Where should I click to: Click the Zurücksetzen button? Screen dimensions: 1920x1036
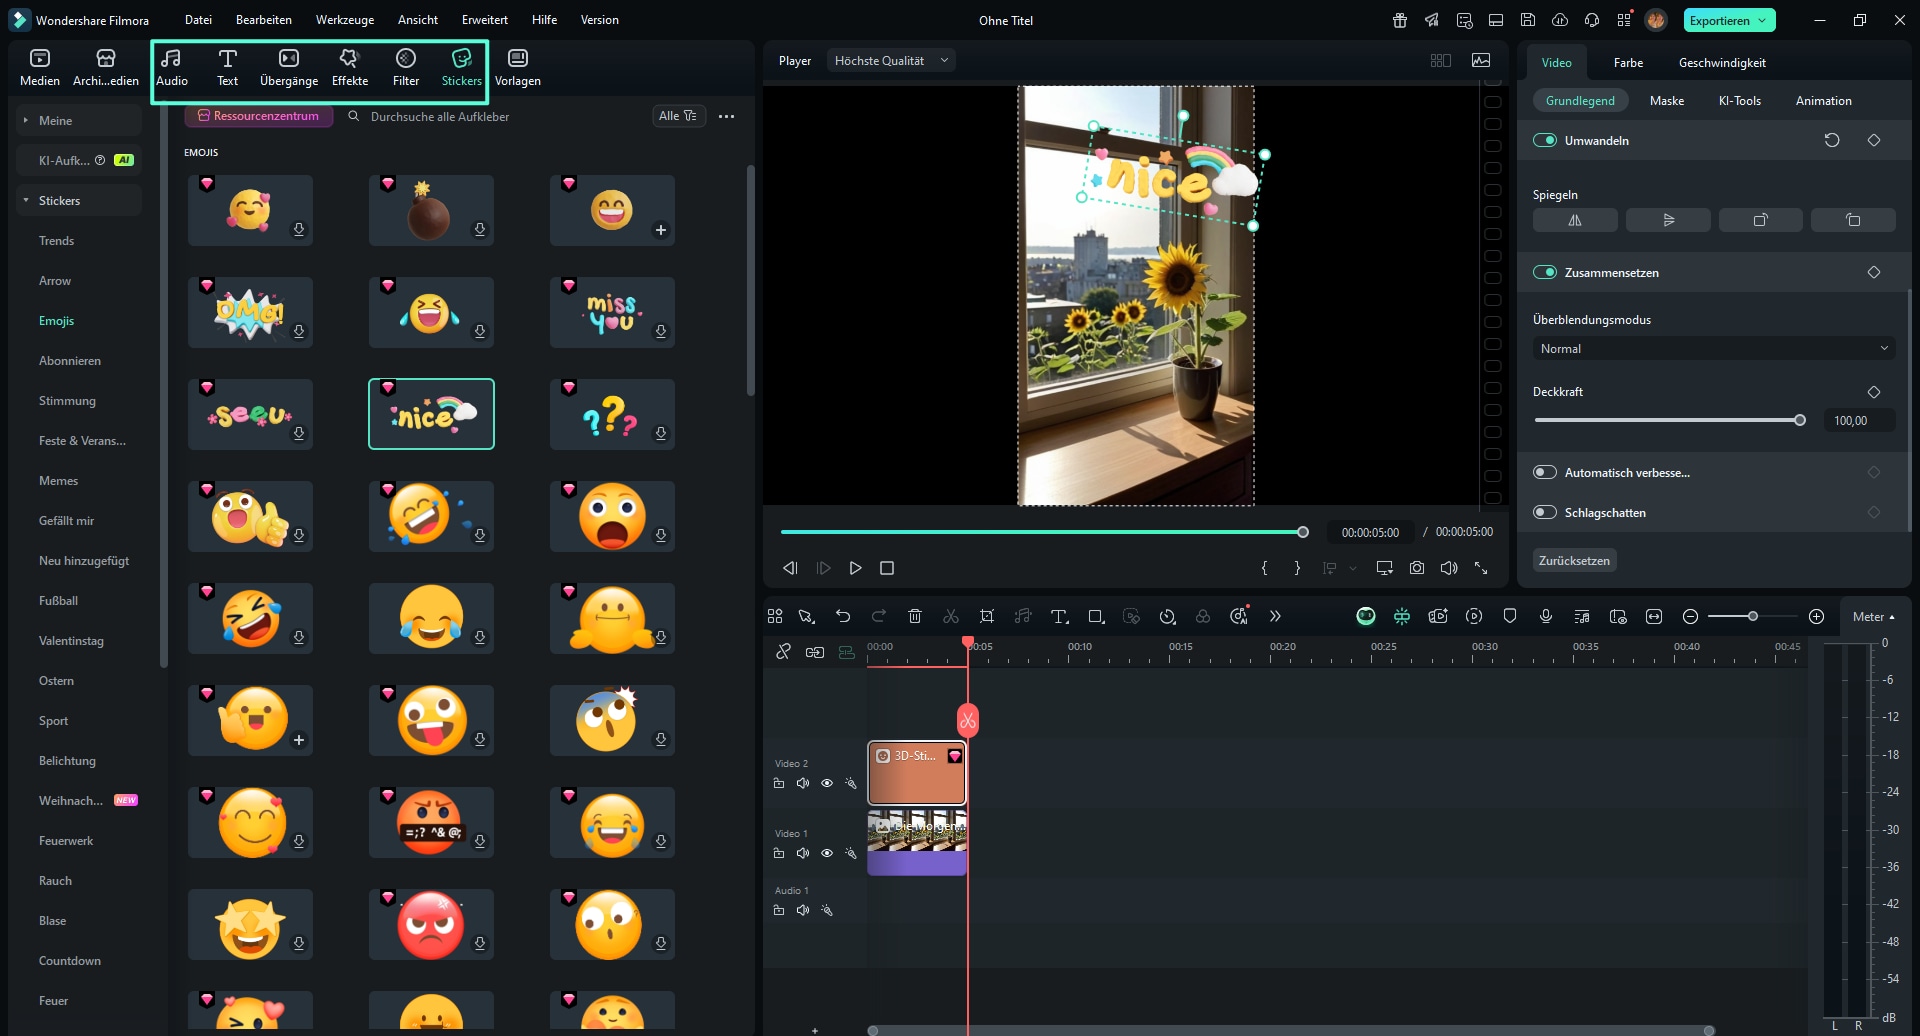tap(1574, 560)
